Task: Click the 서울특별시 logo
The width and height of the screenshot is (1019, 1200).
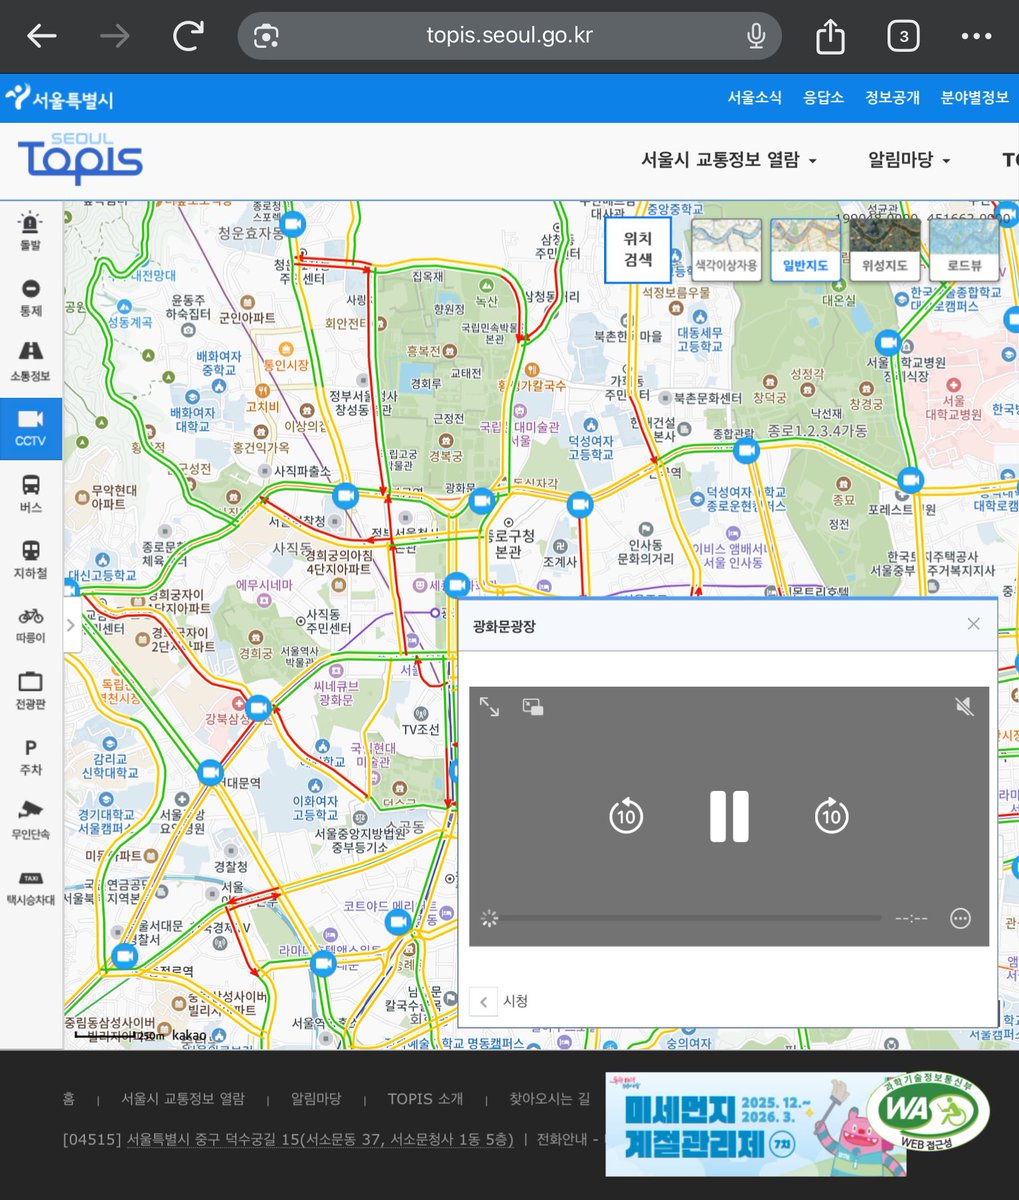Action: coord(59,98)
